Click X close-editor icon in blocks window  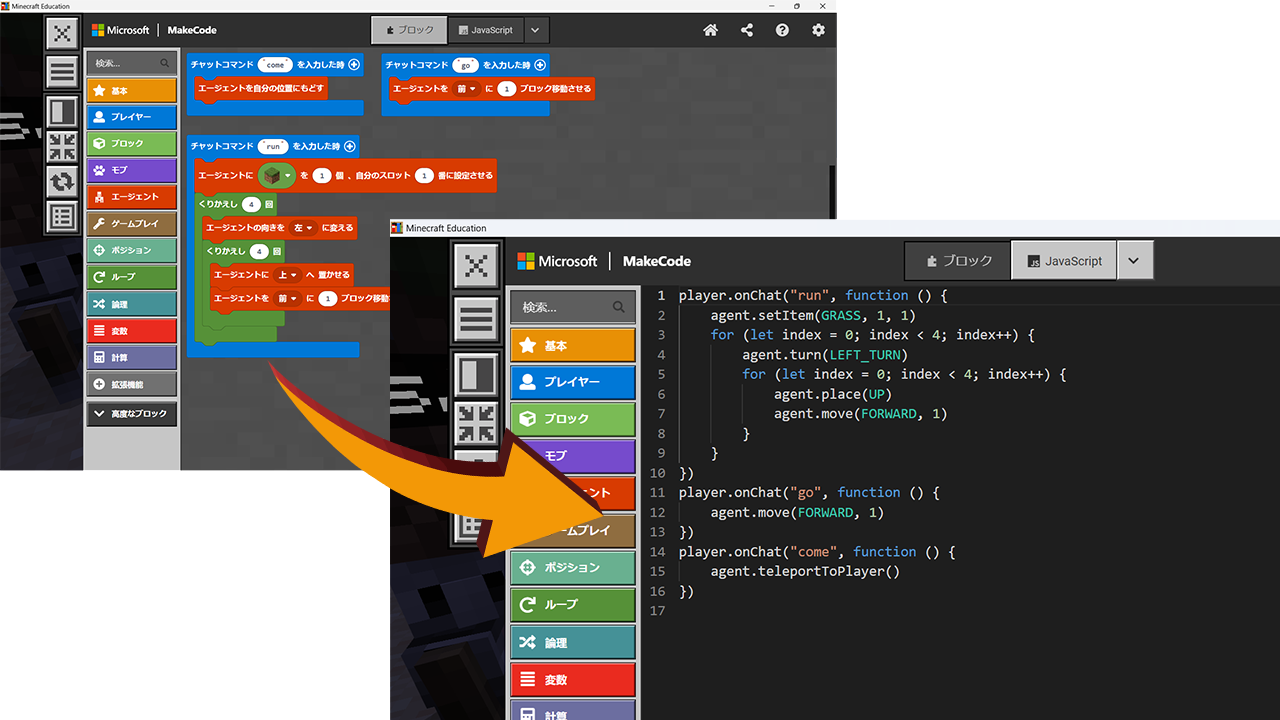click(62, 33)
